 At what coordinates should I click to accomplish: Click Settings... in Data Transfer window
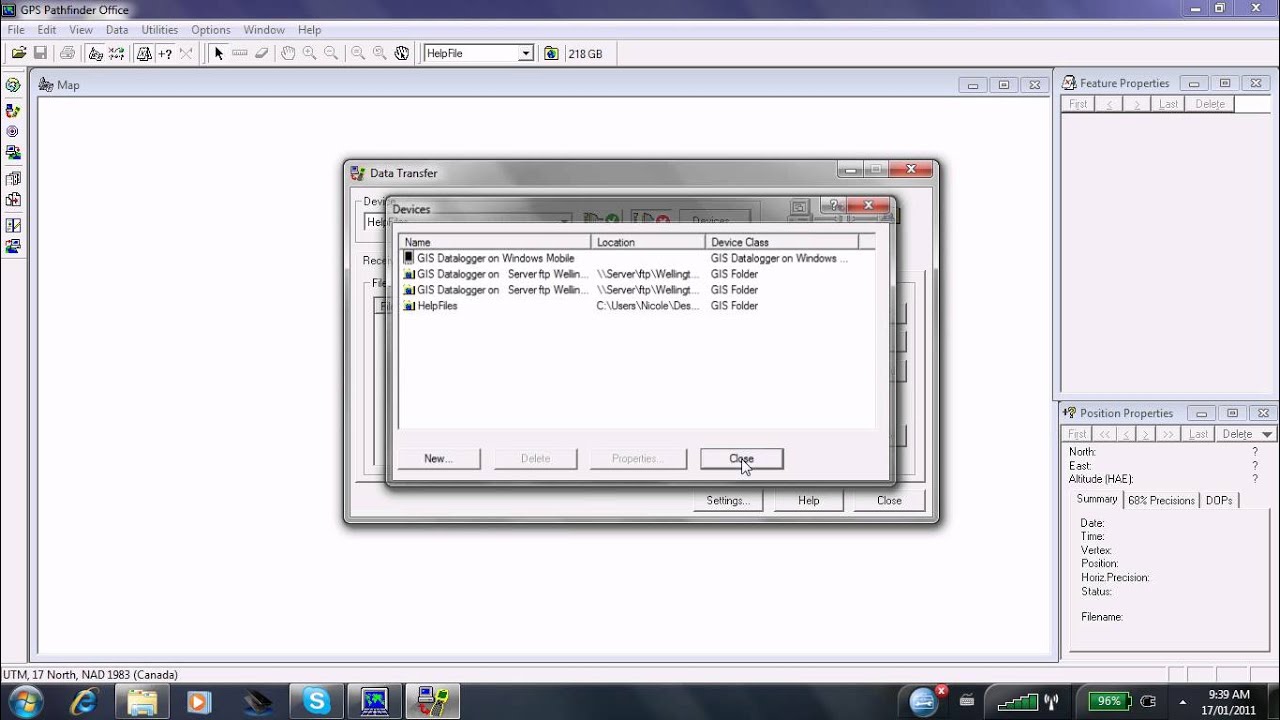(728, 500)
